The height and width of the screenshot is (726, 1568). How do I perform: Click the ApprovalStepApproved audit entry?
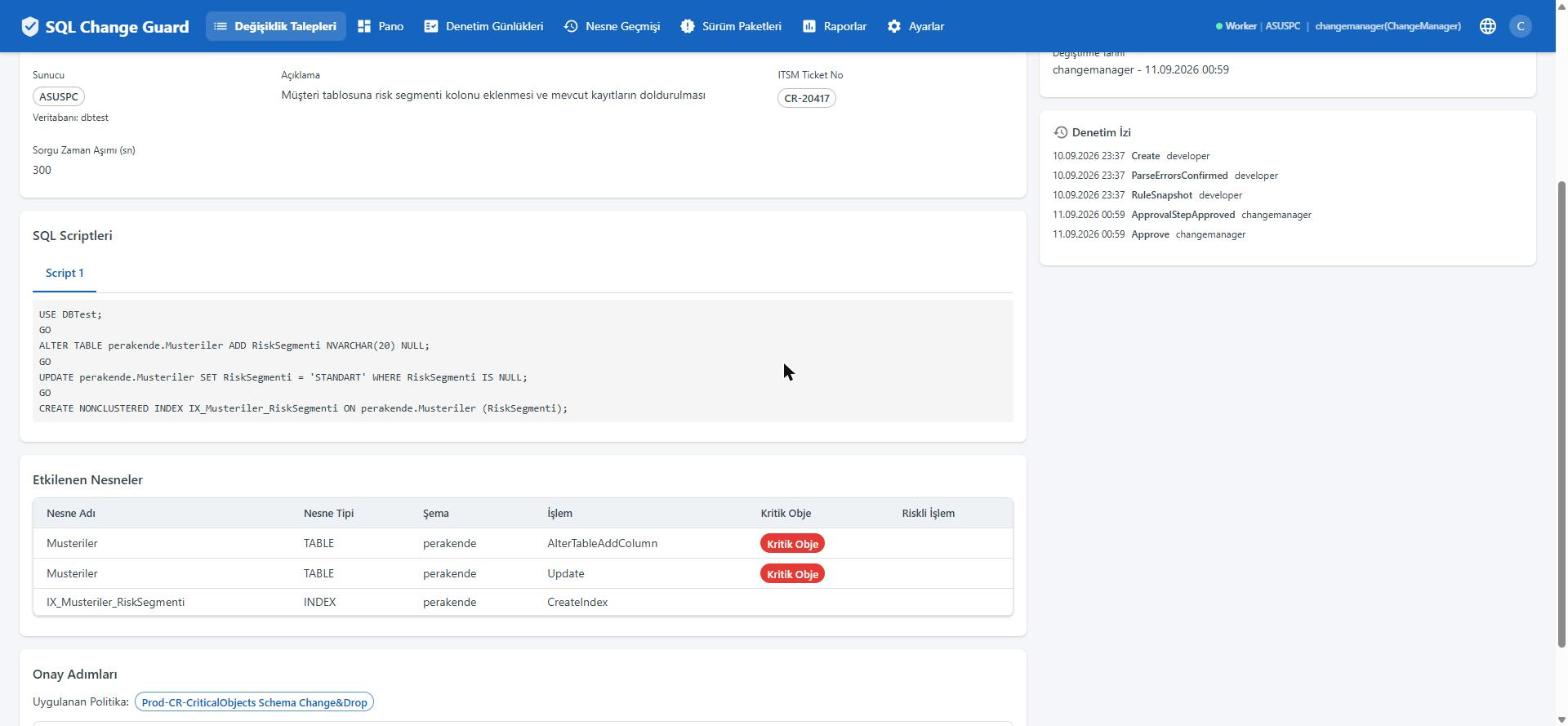(1183, 214)
